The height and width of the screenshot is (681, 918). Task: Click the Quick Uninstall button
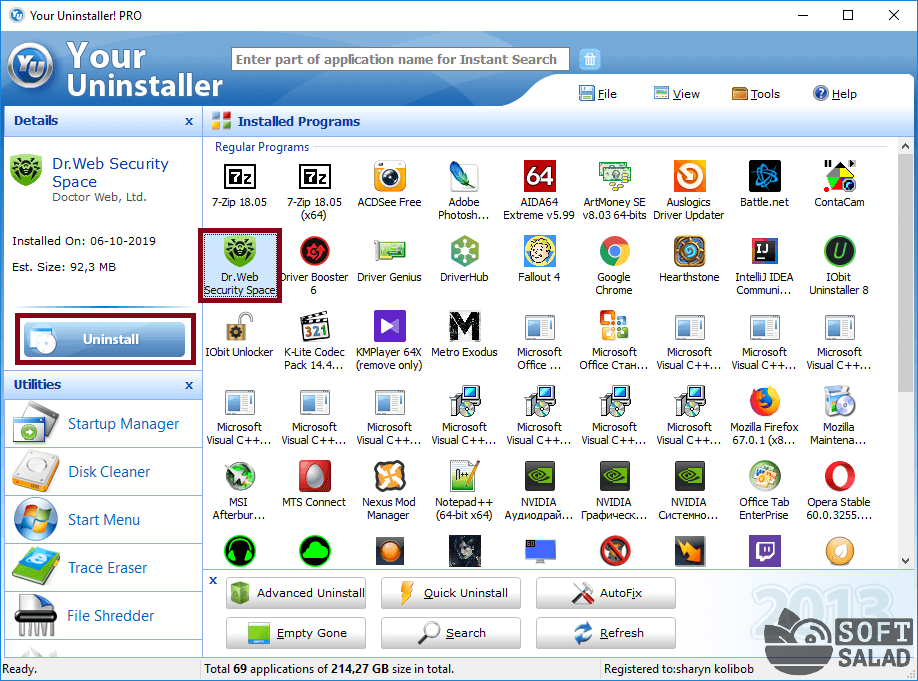click(450, 593)
